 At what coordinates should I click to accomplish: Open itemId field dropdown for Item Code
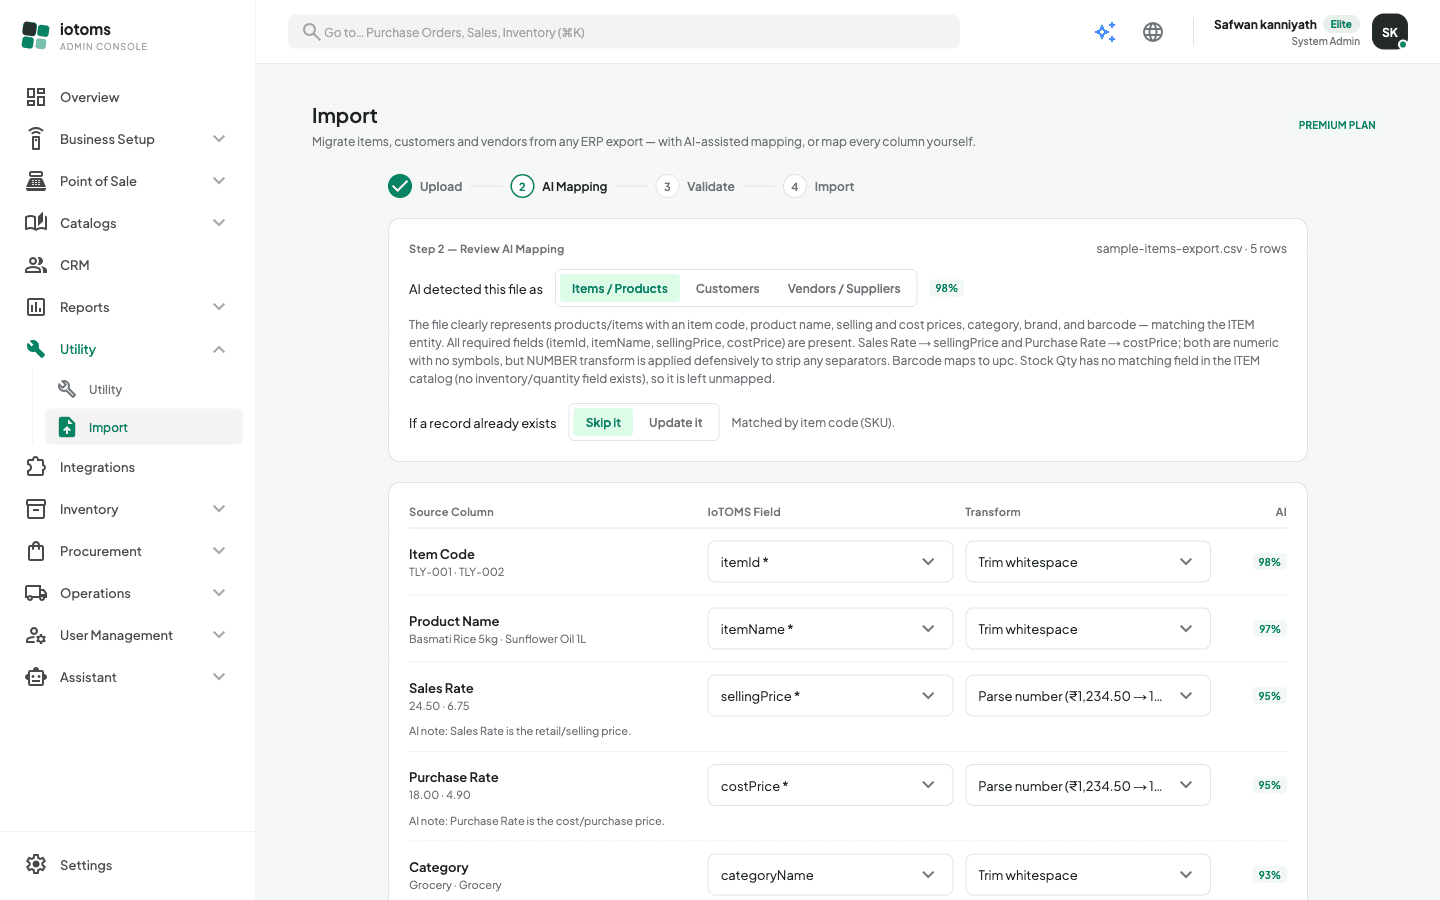830,562
